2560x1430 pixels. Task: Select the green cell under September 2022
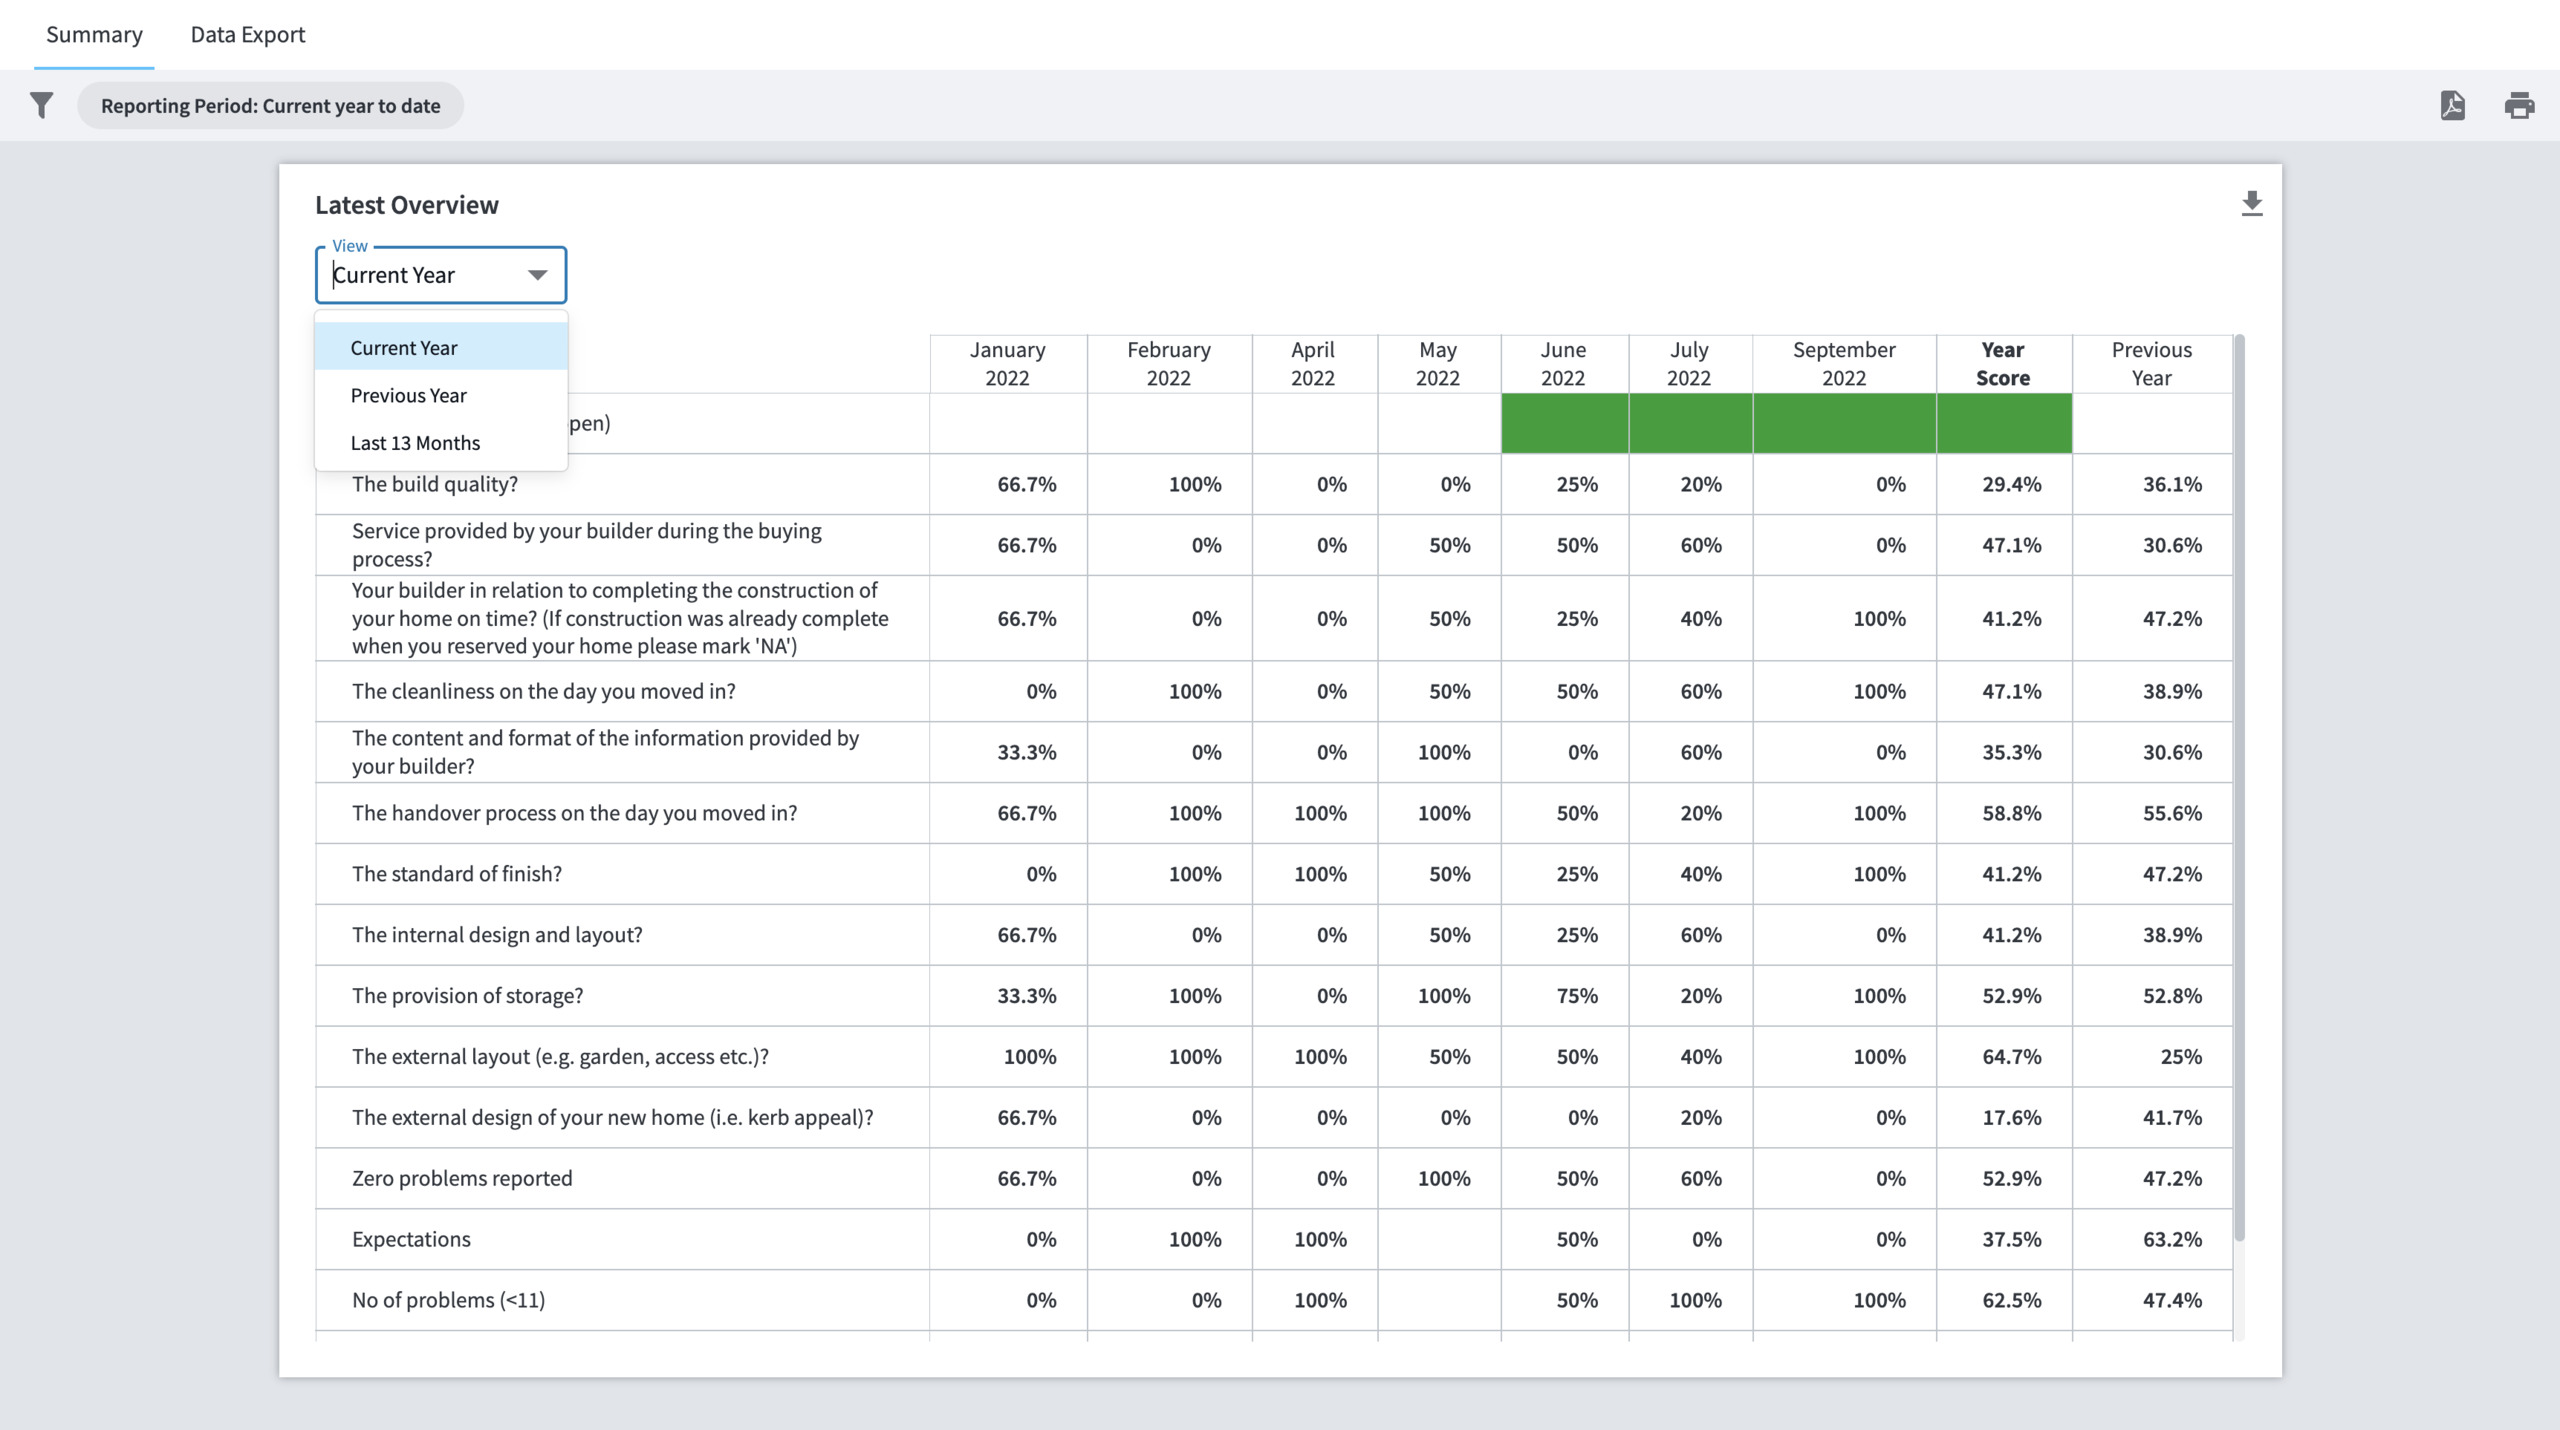tap(1844, 424)
